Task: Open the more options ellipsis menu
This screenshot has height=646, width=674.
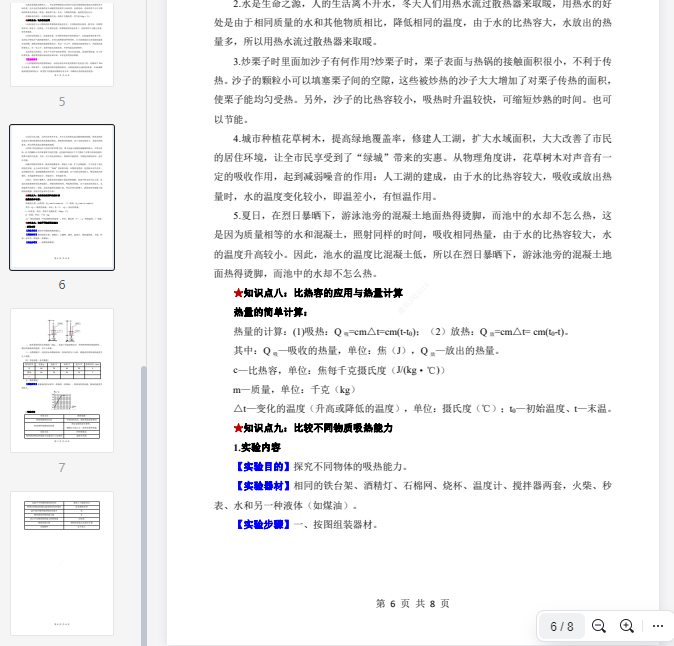Action: pyautogui.click(x=657, y=626)
